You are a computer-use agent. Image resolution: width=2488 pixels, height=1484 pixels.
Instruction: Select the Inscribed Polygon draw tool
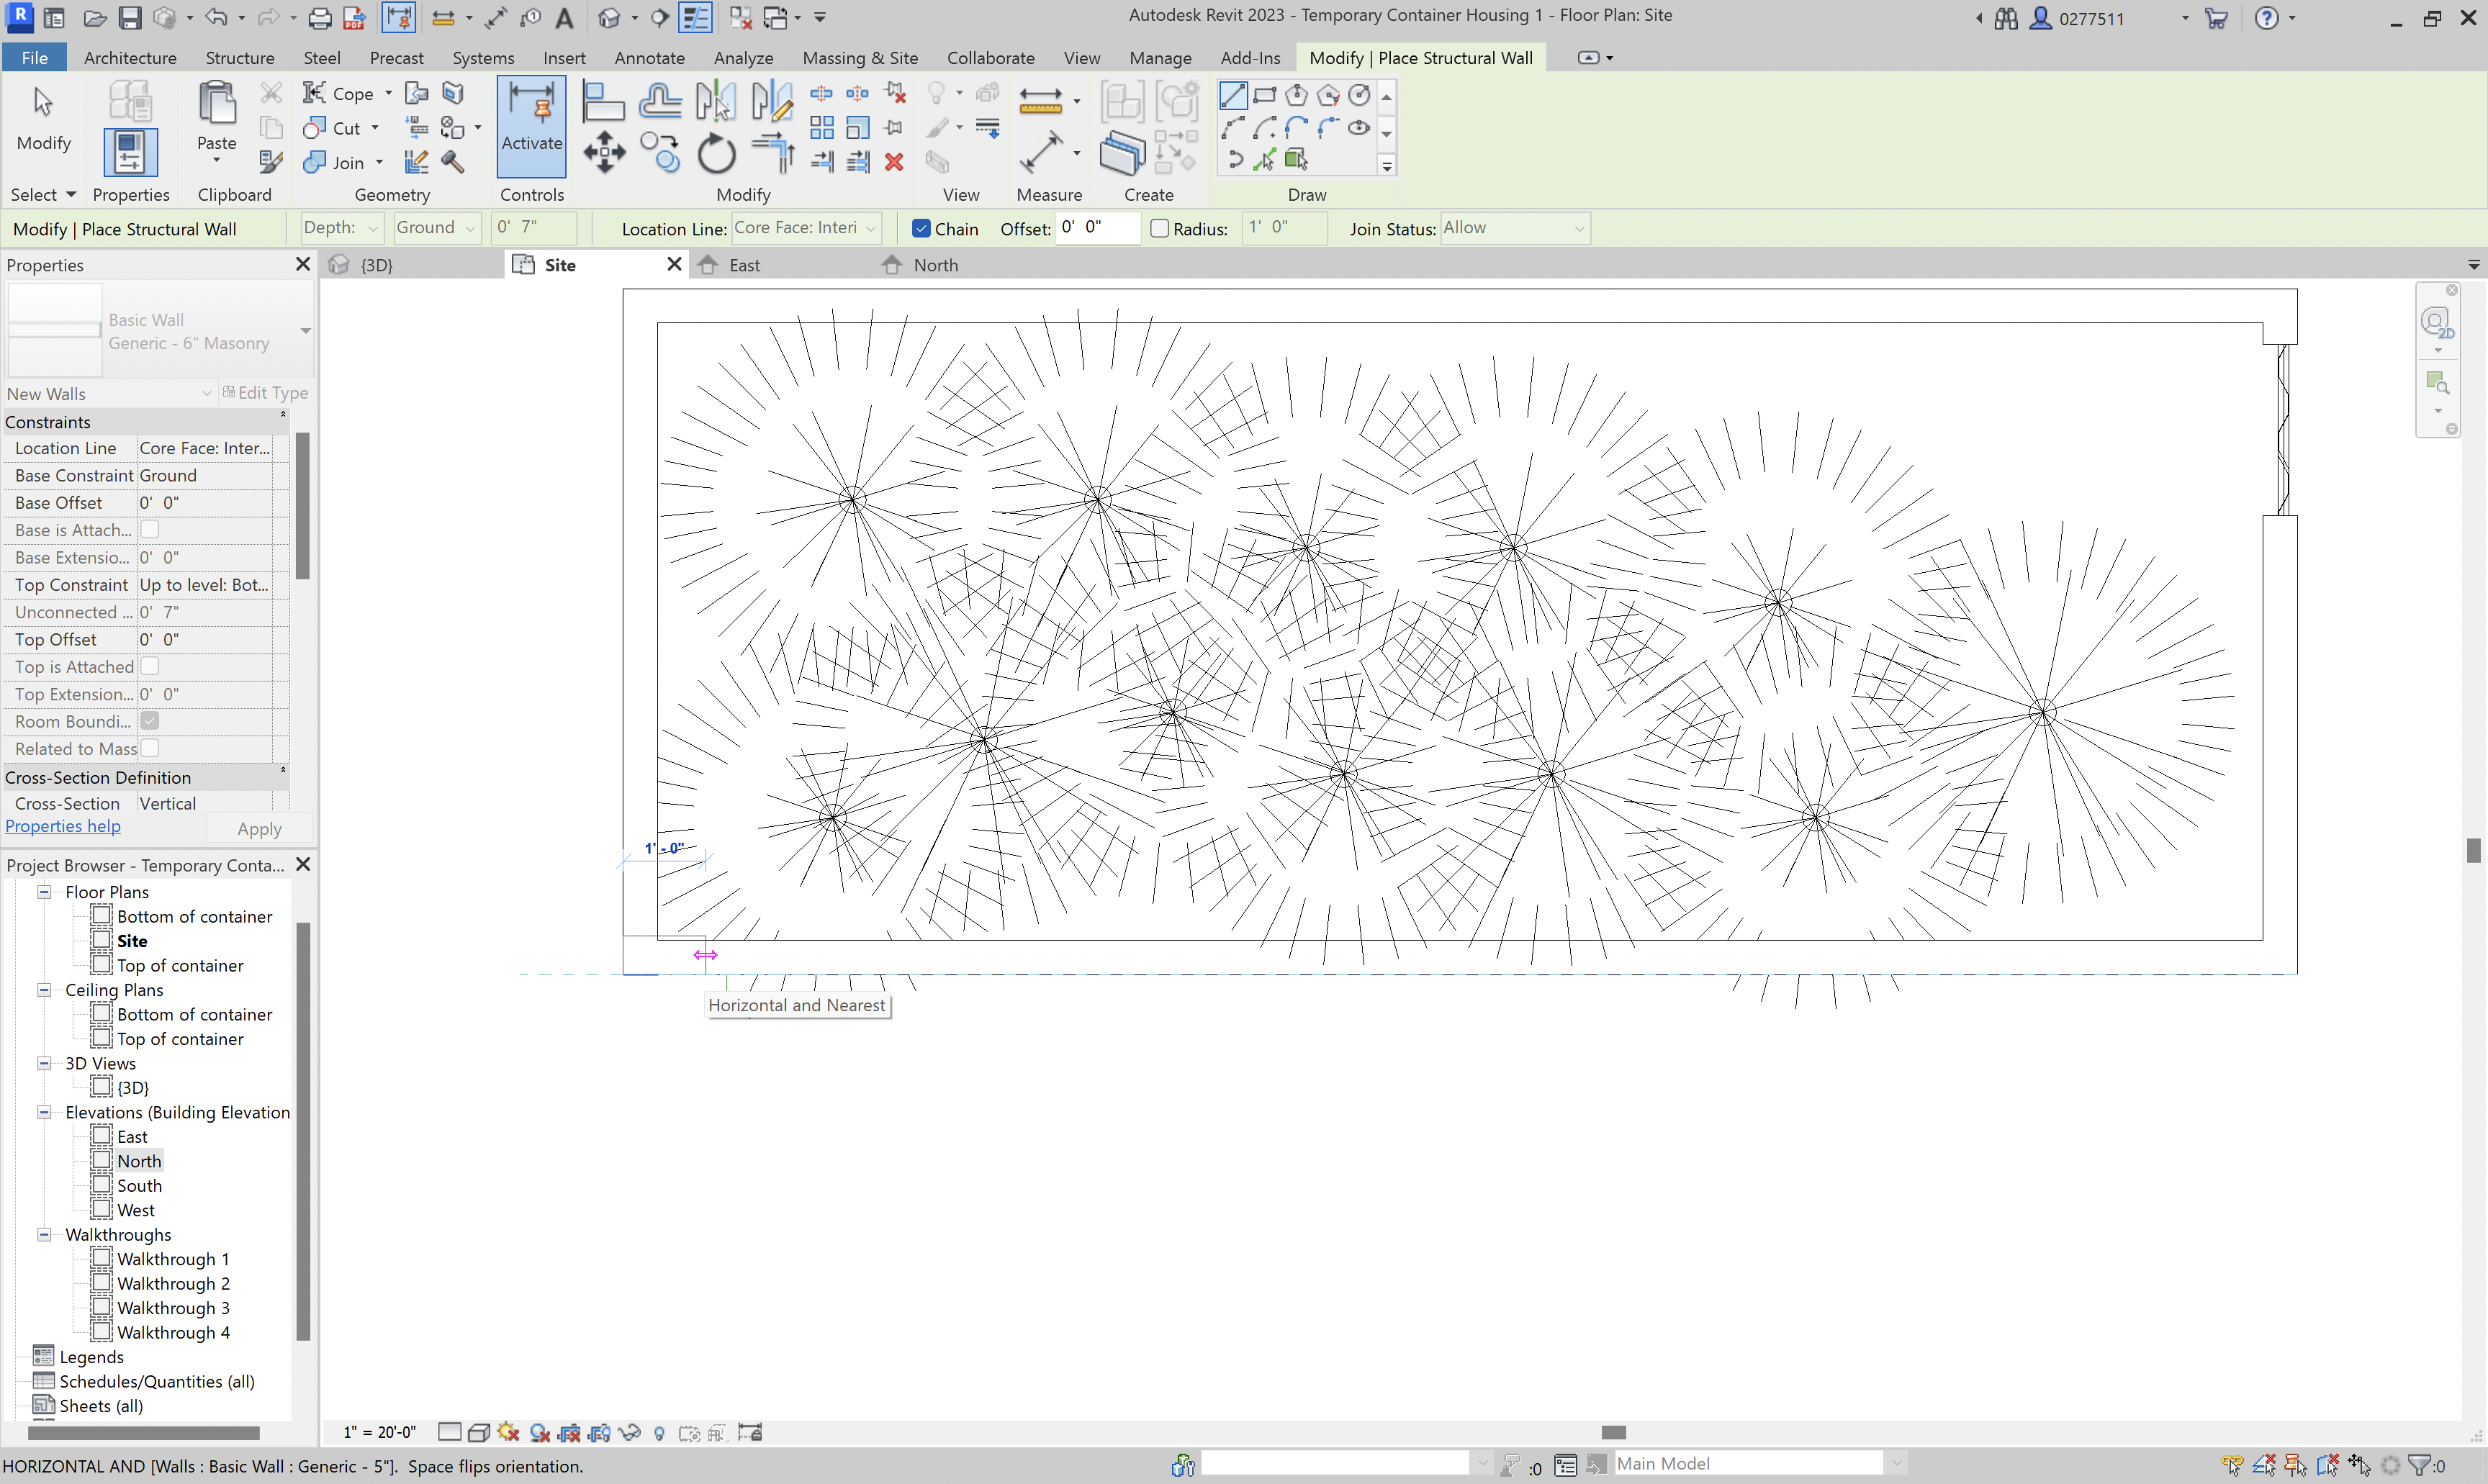pos(1297,95)
